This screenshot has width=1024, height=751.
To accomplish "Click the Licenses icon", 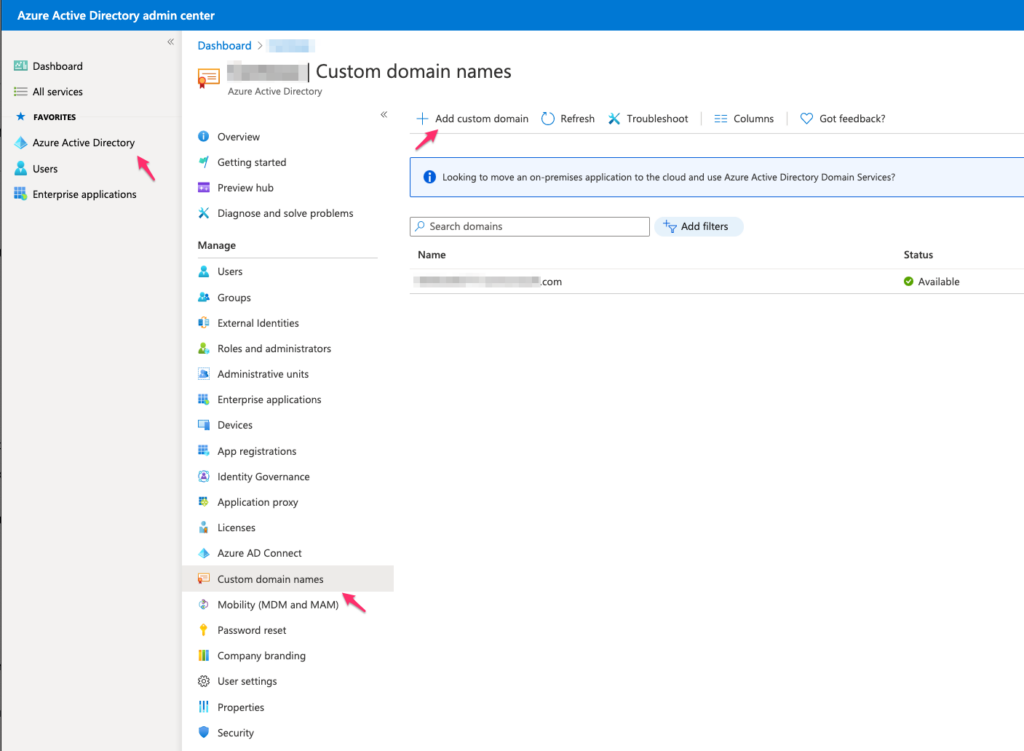I will click(204, 527).
